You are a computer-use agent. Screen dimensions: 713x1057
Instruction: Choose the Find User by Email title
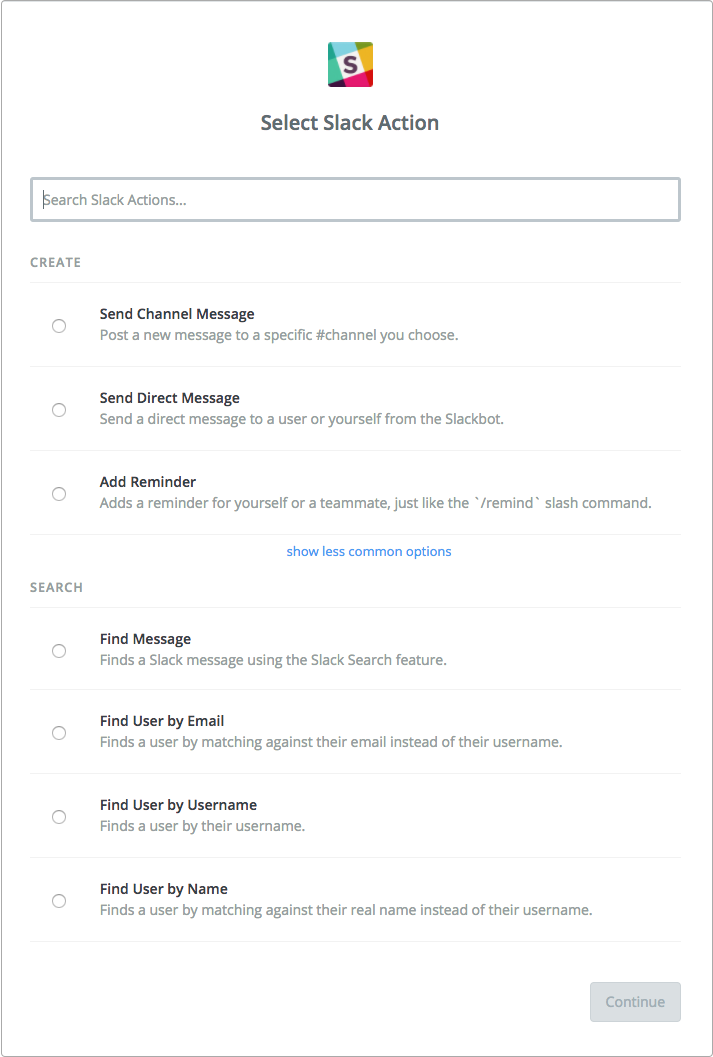[x=162, y=721]
